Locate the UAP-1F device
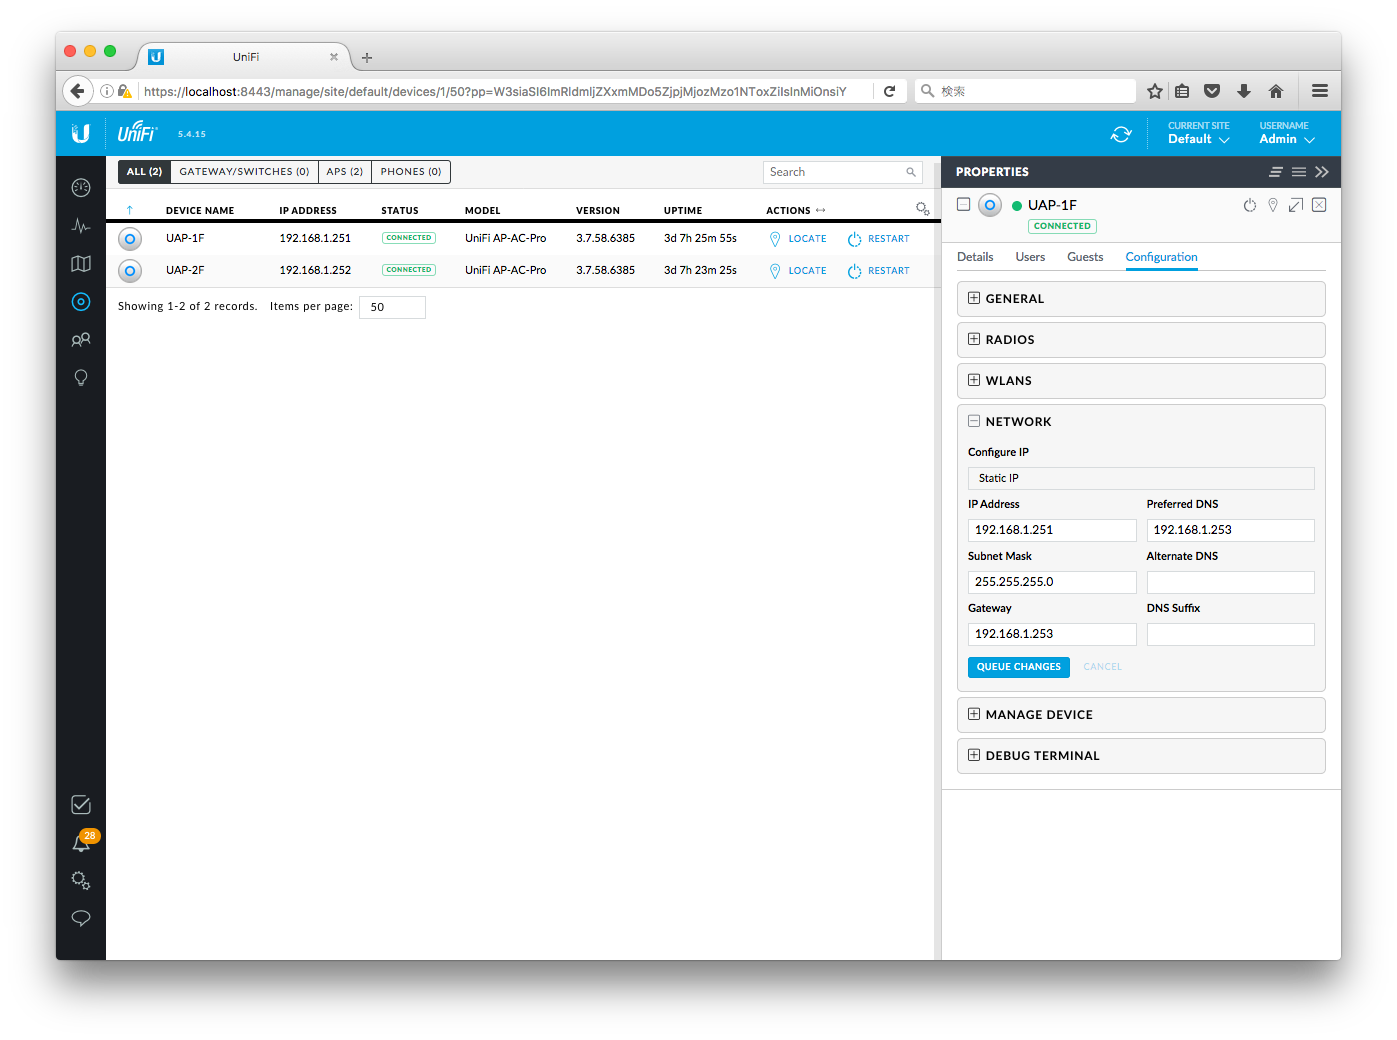Viewport: 1397px width, 1040px height. point(798,239)
